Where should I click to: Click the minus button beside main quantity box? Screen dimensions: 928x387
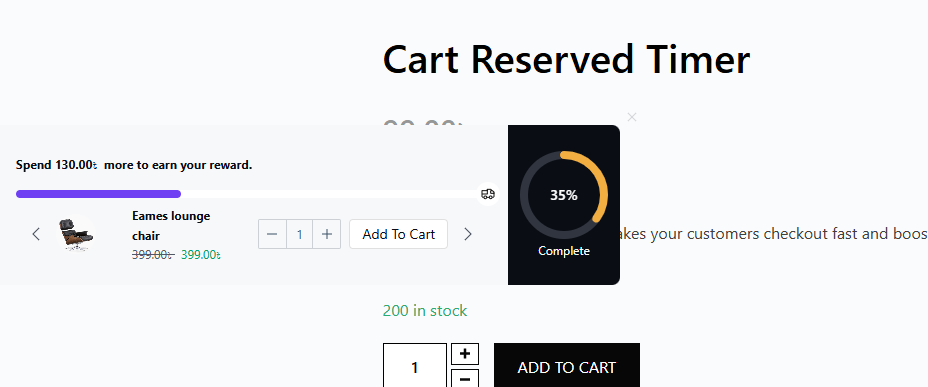coord(465,378)
